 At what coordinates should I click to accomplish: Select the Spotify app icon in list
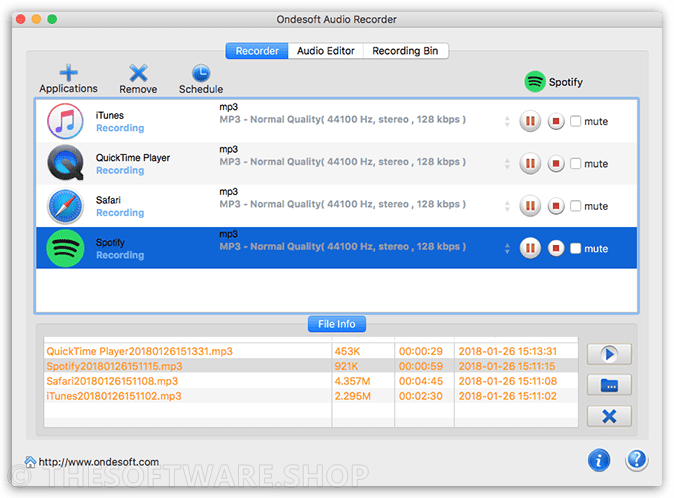coord(65,248)
